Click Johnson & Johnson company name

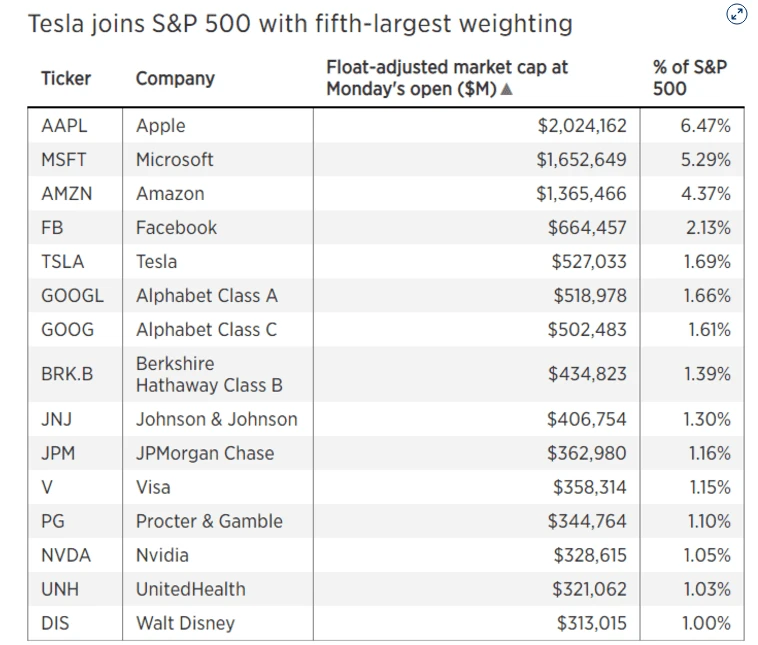(217, 420)
